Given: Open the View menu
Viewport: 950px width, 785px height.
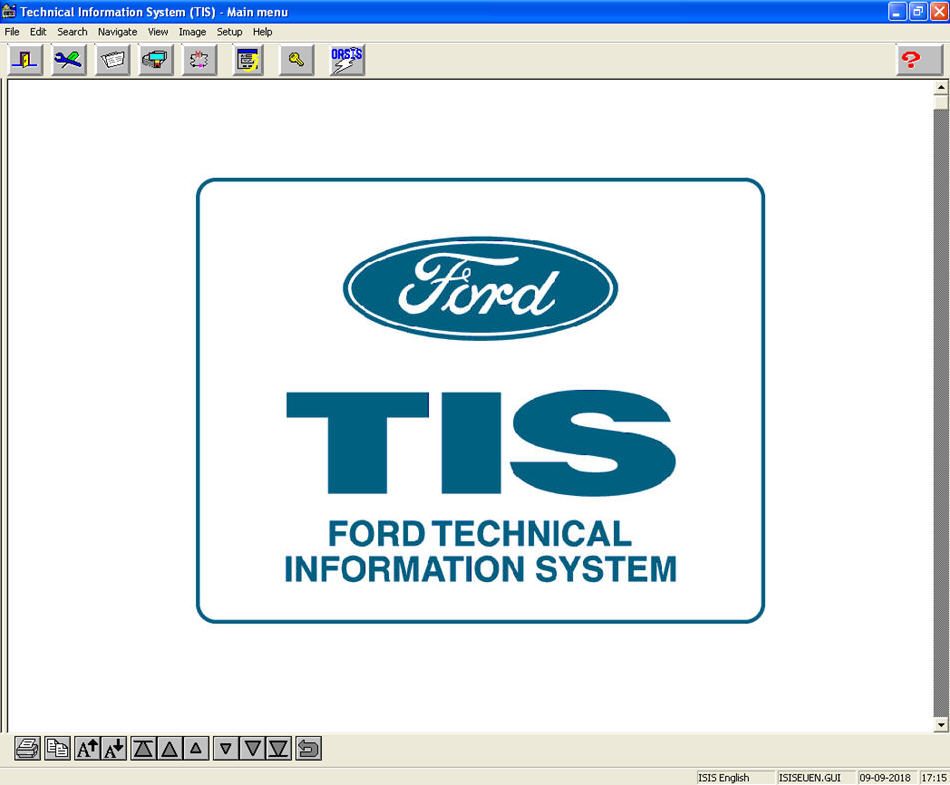Looking at the screenshot, I should (x=158, y=31).
